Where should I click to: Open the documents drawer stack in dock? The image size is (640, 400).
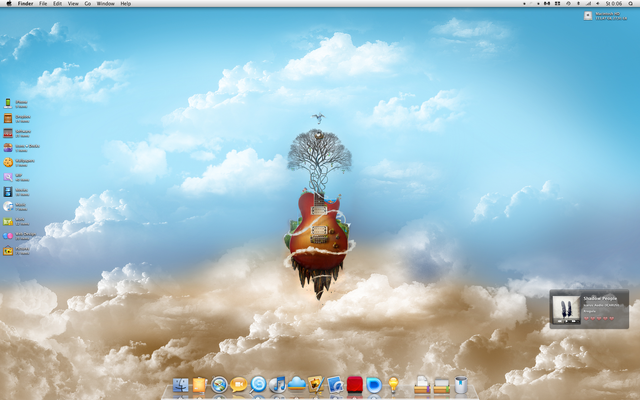pos(422,384)
